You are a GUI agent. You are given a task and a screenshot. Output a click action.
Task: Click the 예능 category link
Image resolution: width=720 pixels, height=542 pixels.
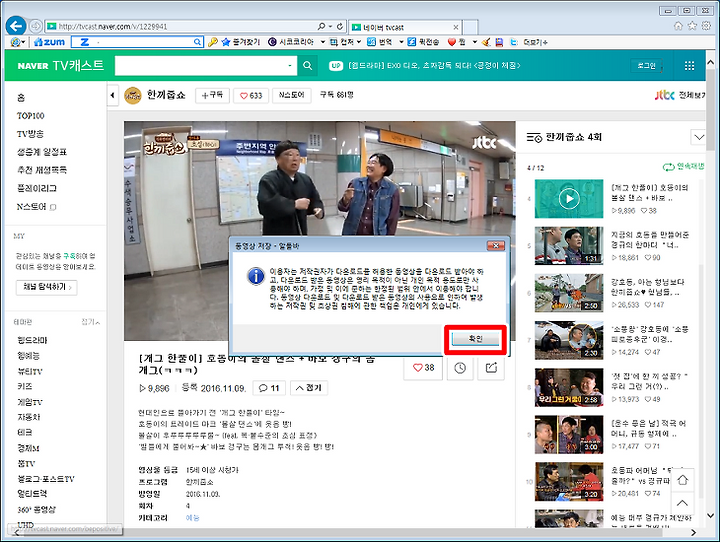[192, 518]
